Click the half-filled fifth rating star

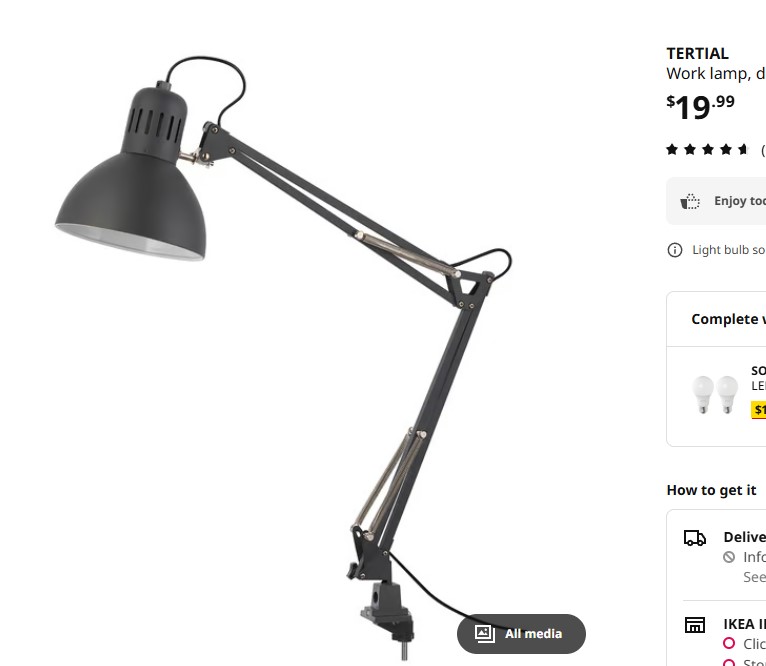[744, 149]
